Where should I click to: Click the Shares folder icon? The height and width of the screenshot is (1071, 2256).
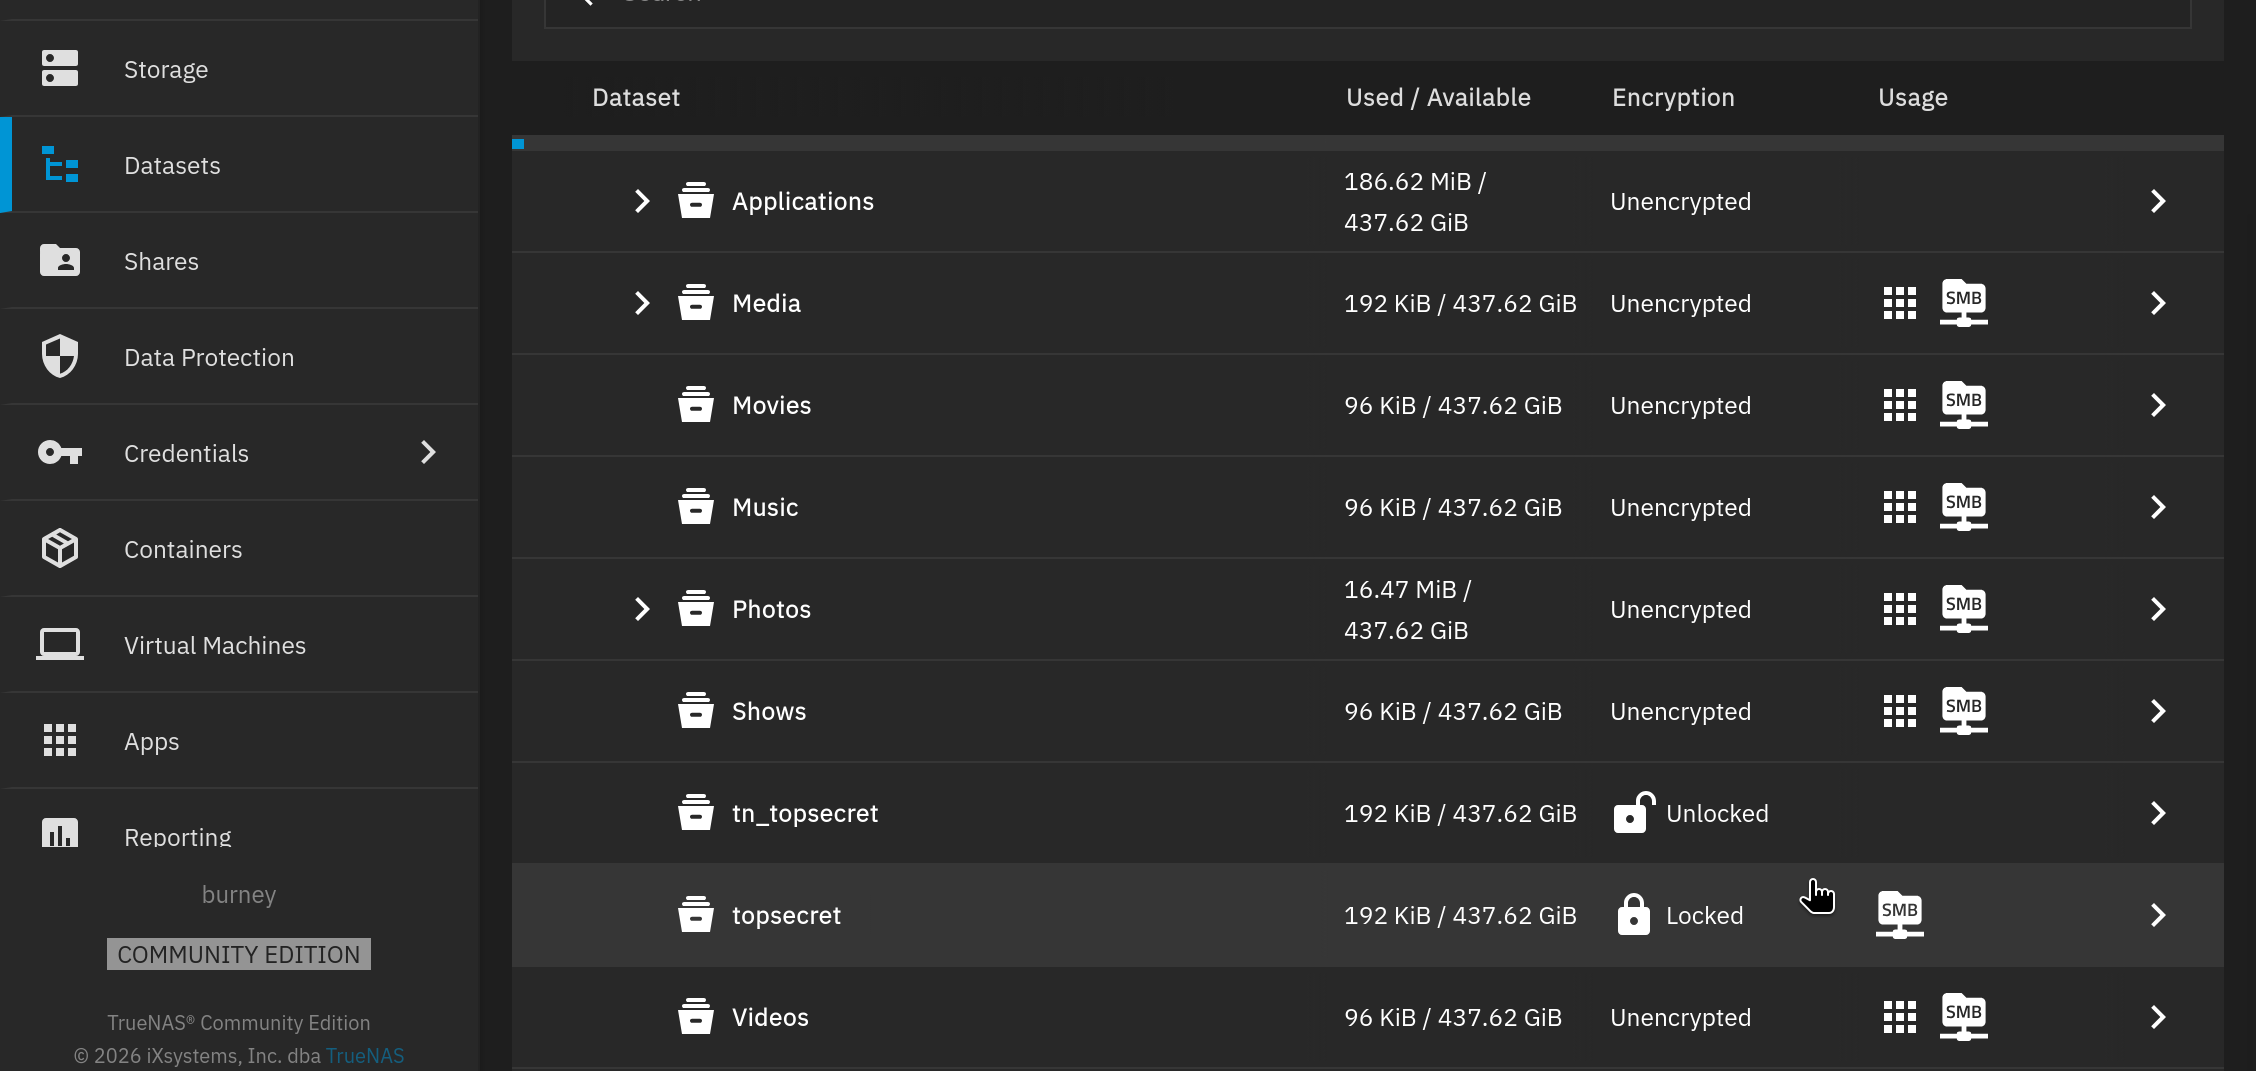tap(60, 261)
